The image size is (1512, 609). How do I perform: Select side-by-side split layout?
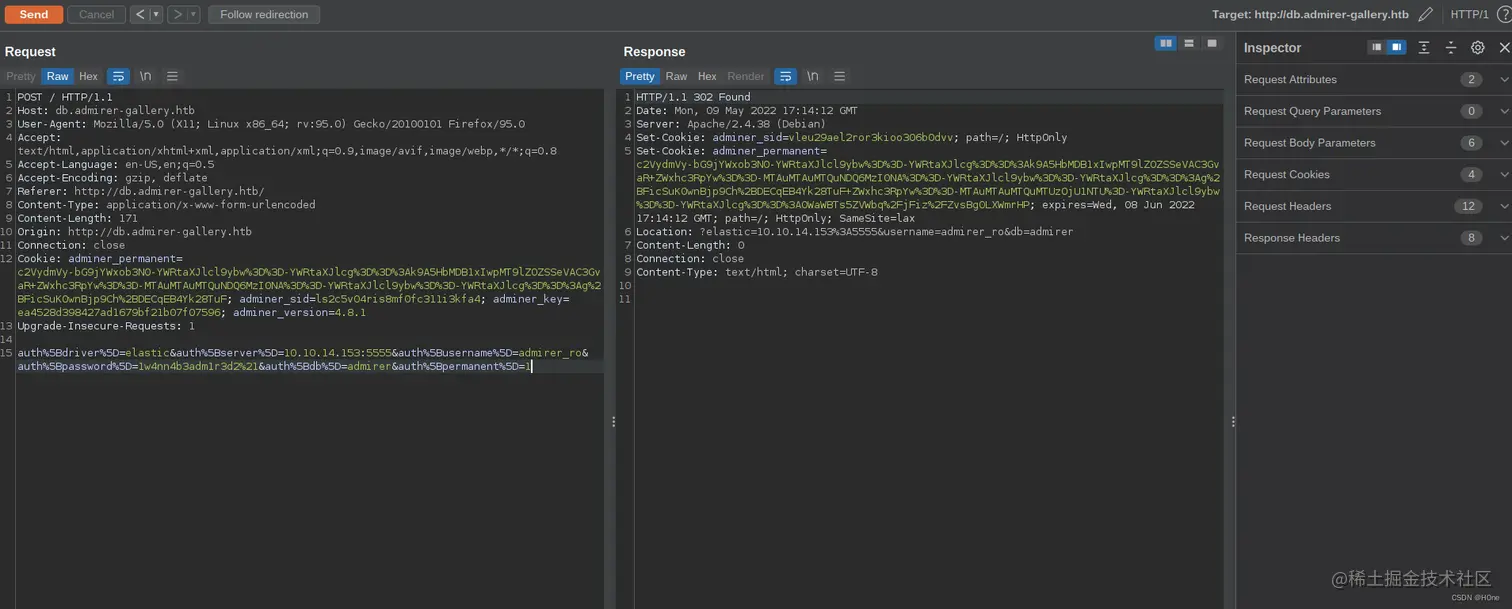tap(1165, 43)
